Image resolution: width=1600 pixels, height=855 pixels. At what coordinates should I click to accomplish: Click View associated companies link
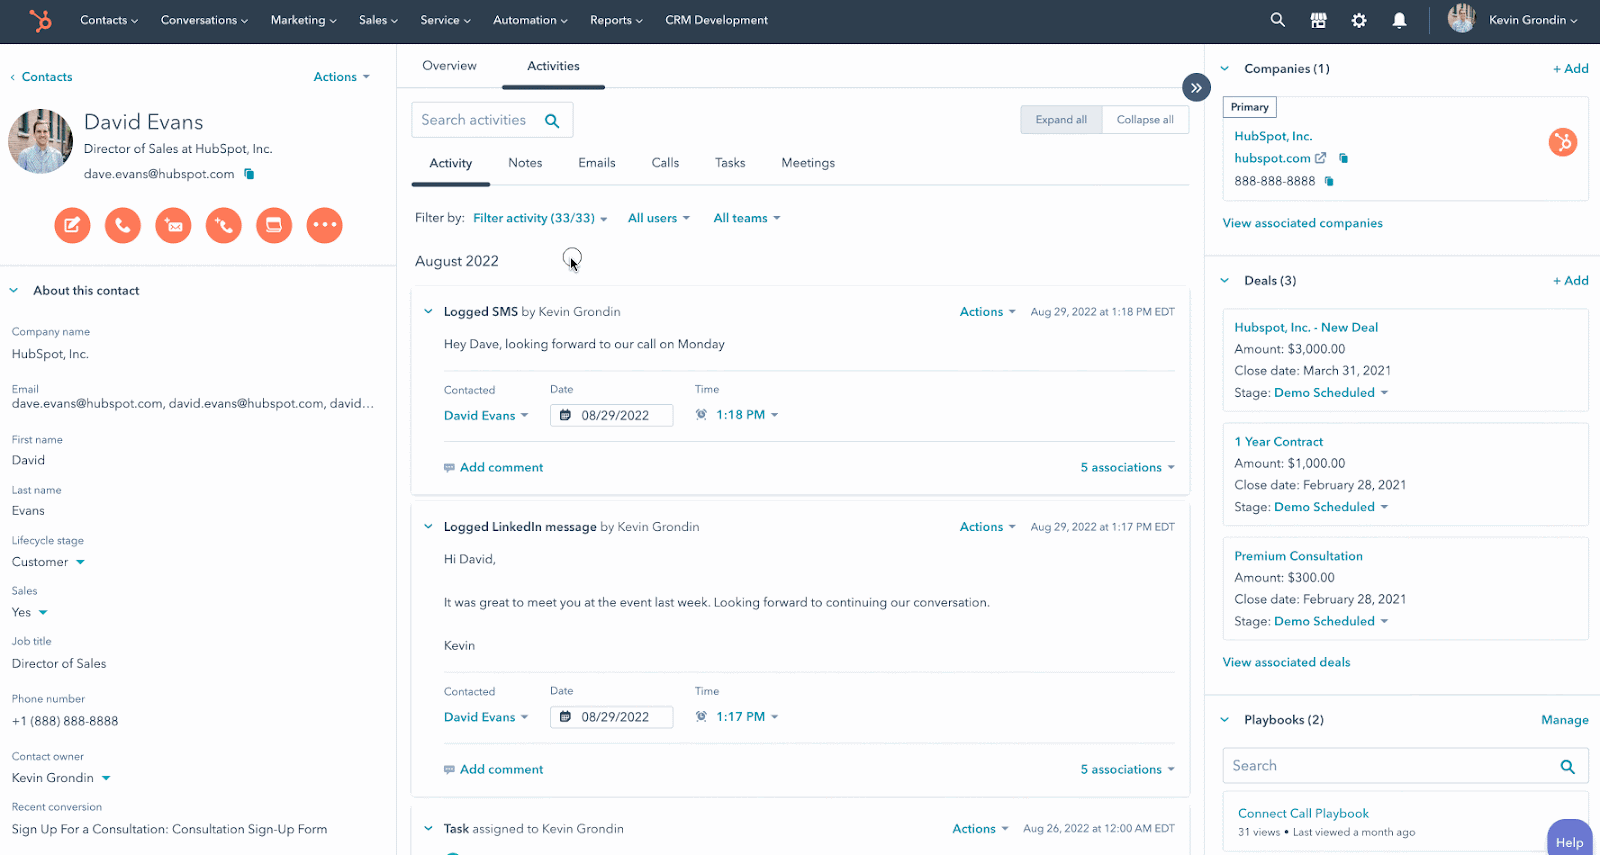point(1302,223)
